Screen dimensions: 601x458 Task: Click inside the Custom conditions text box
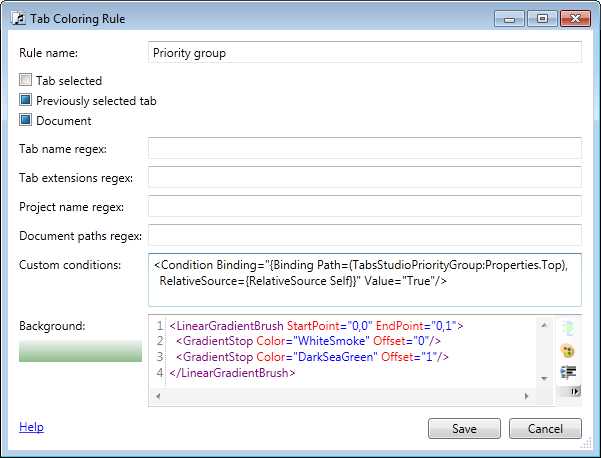[365, 280]
